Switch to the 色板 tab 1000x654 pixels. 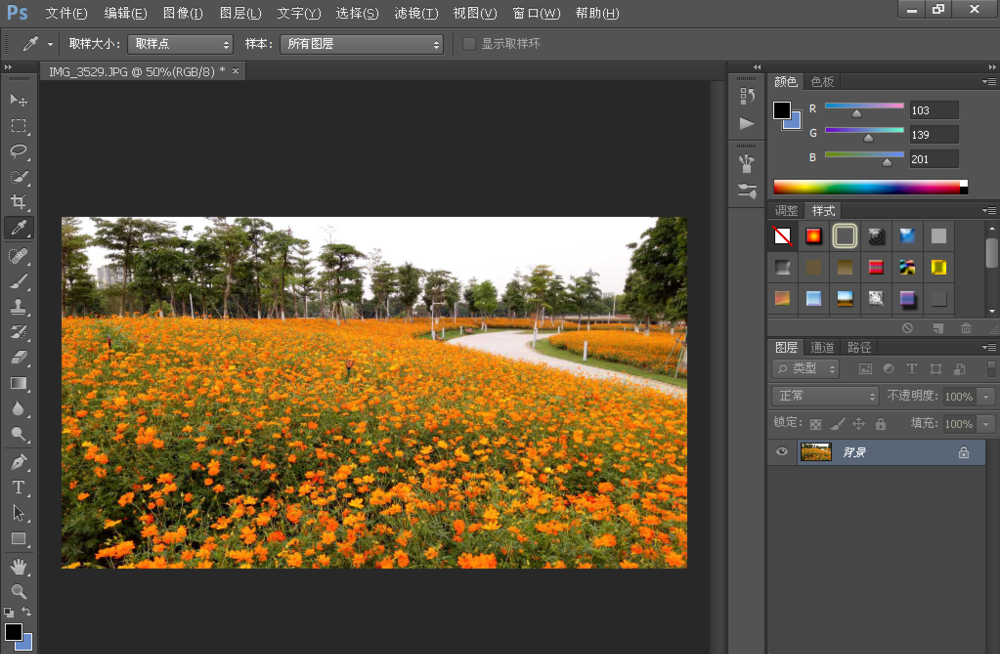click(x=822, y=82)
